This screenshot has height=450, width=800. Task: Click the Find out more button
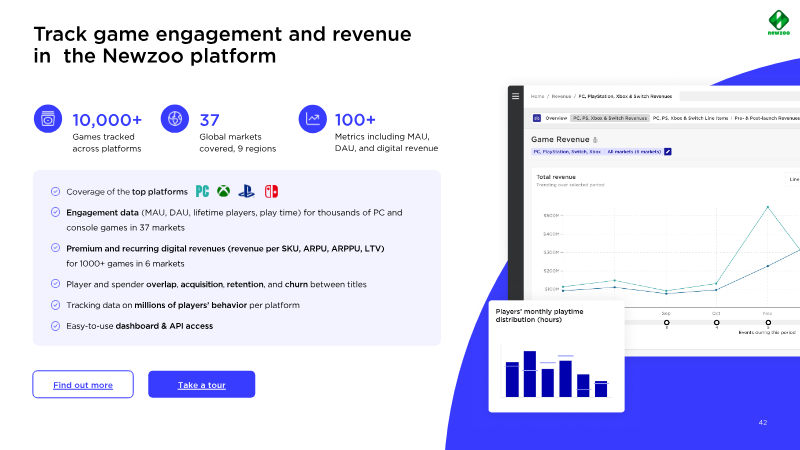(x=83, y=385)
